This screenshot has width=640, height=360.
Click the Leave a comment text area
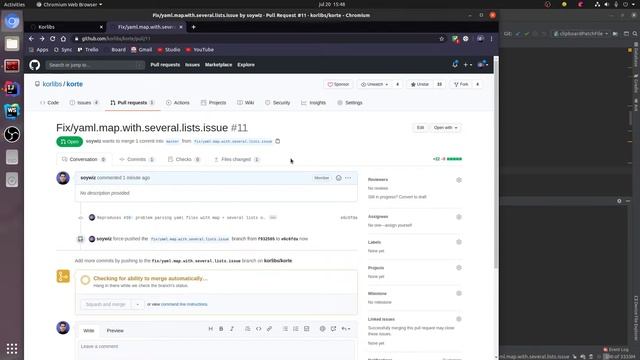click(215, 350)
